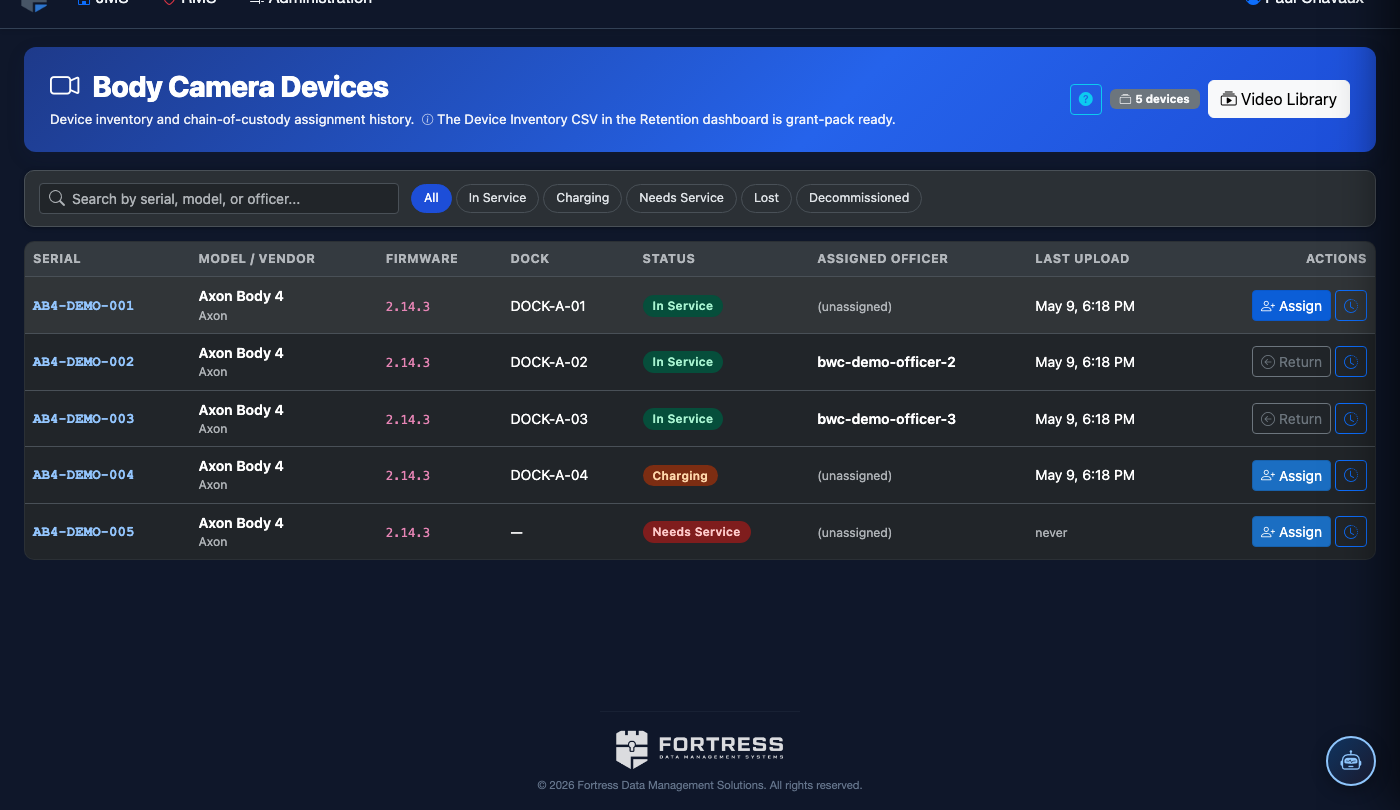Click the DOCK column header
Screen dimensions: 1400x810
tap(530, 259)
